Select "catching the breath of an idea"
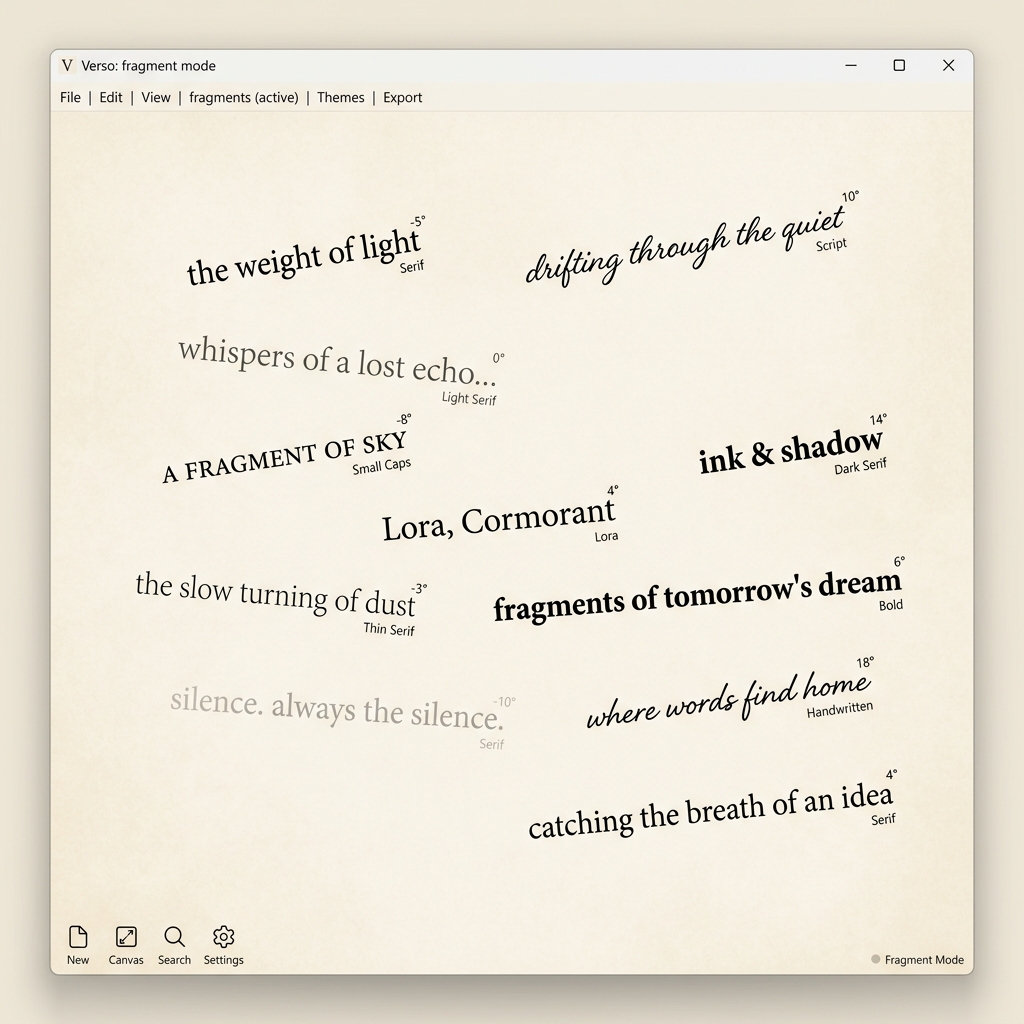 tap(711, 811)
